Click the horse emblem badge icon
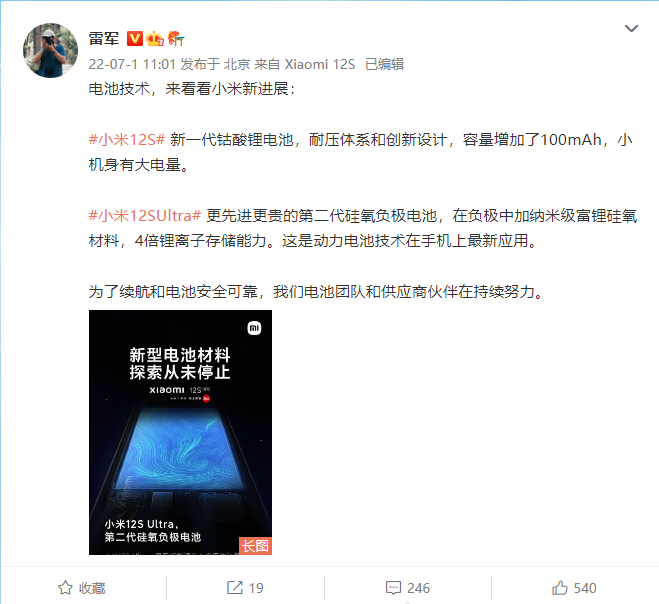Screen dimensions: 659x604 point(176,38)
